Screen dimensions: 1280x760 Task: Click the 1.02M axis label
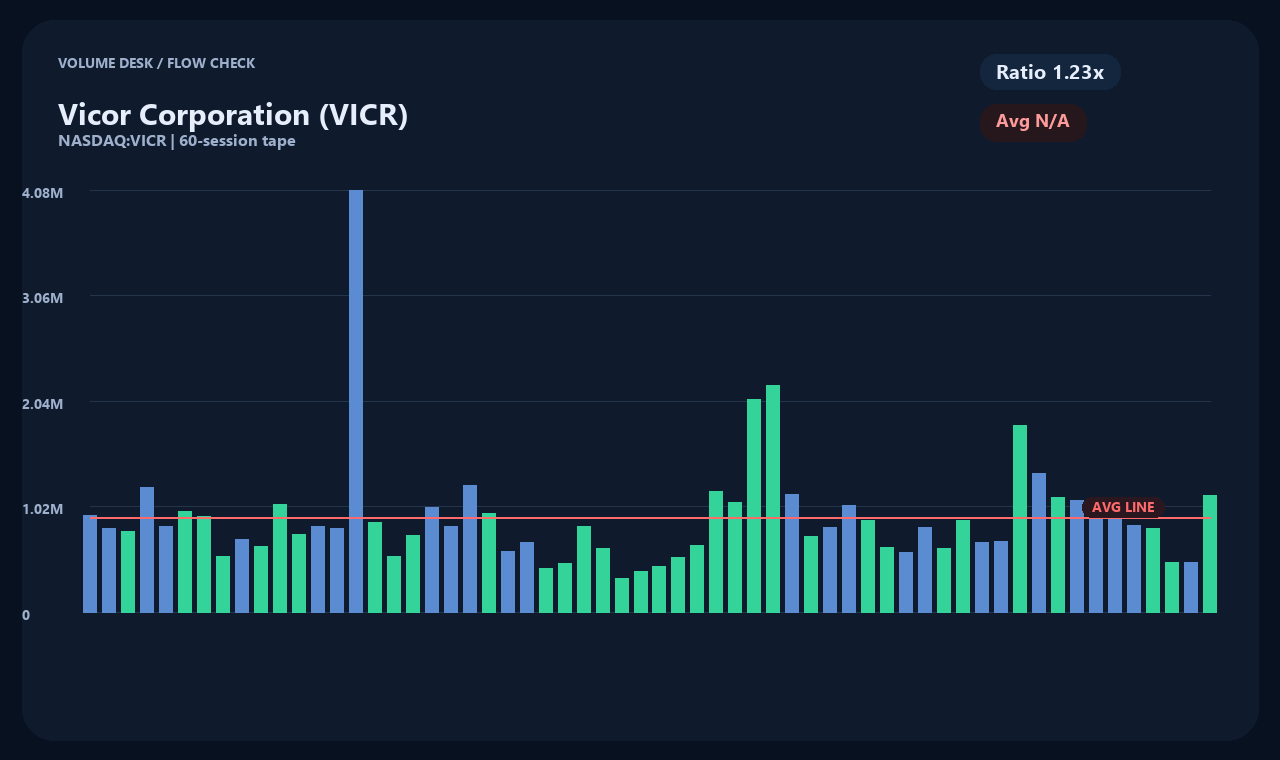(x=42, y=509)
